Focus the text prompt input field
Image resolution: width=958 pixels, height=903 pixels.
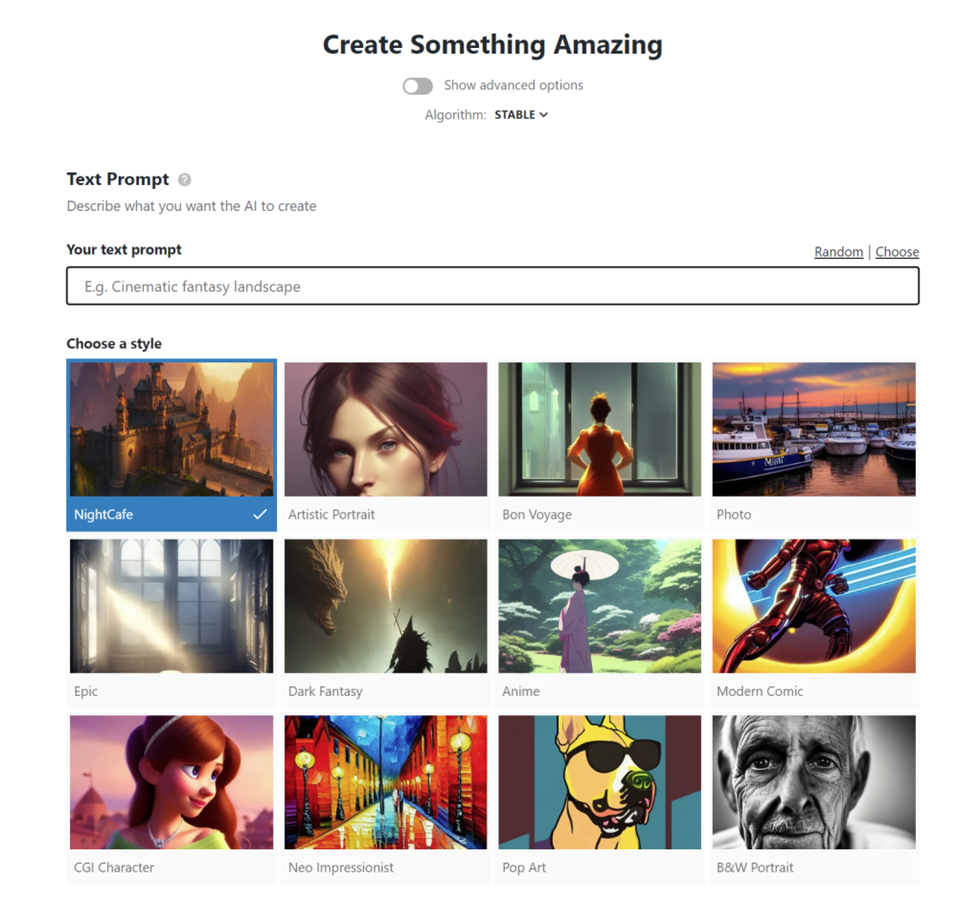click(x=492, y=286)
